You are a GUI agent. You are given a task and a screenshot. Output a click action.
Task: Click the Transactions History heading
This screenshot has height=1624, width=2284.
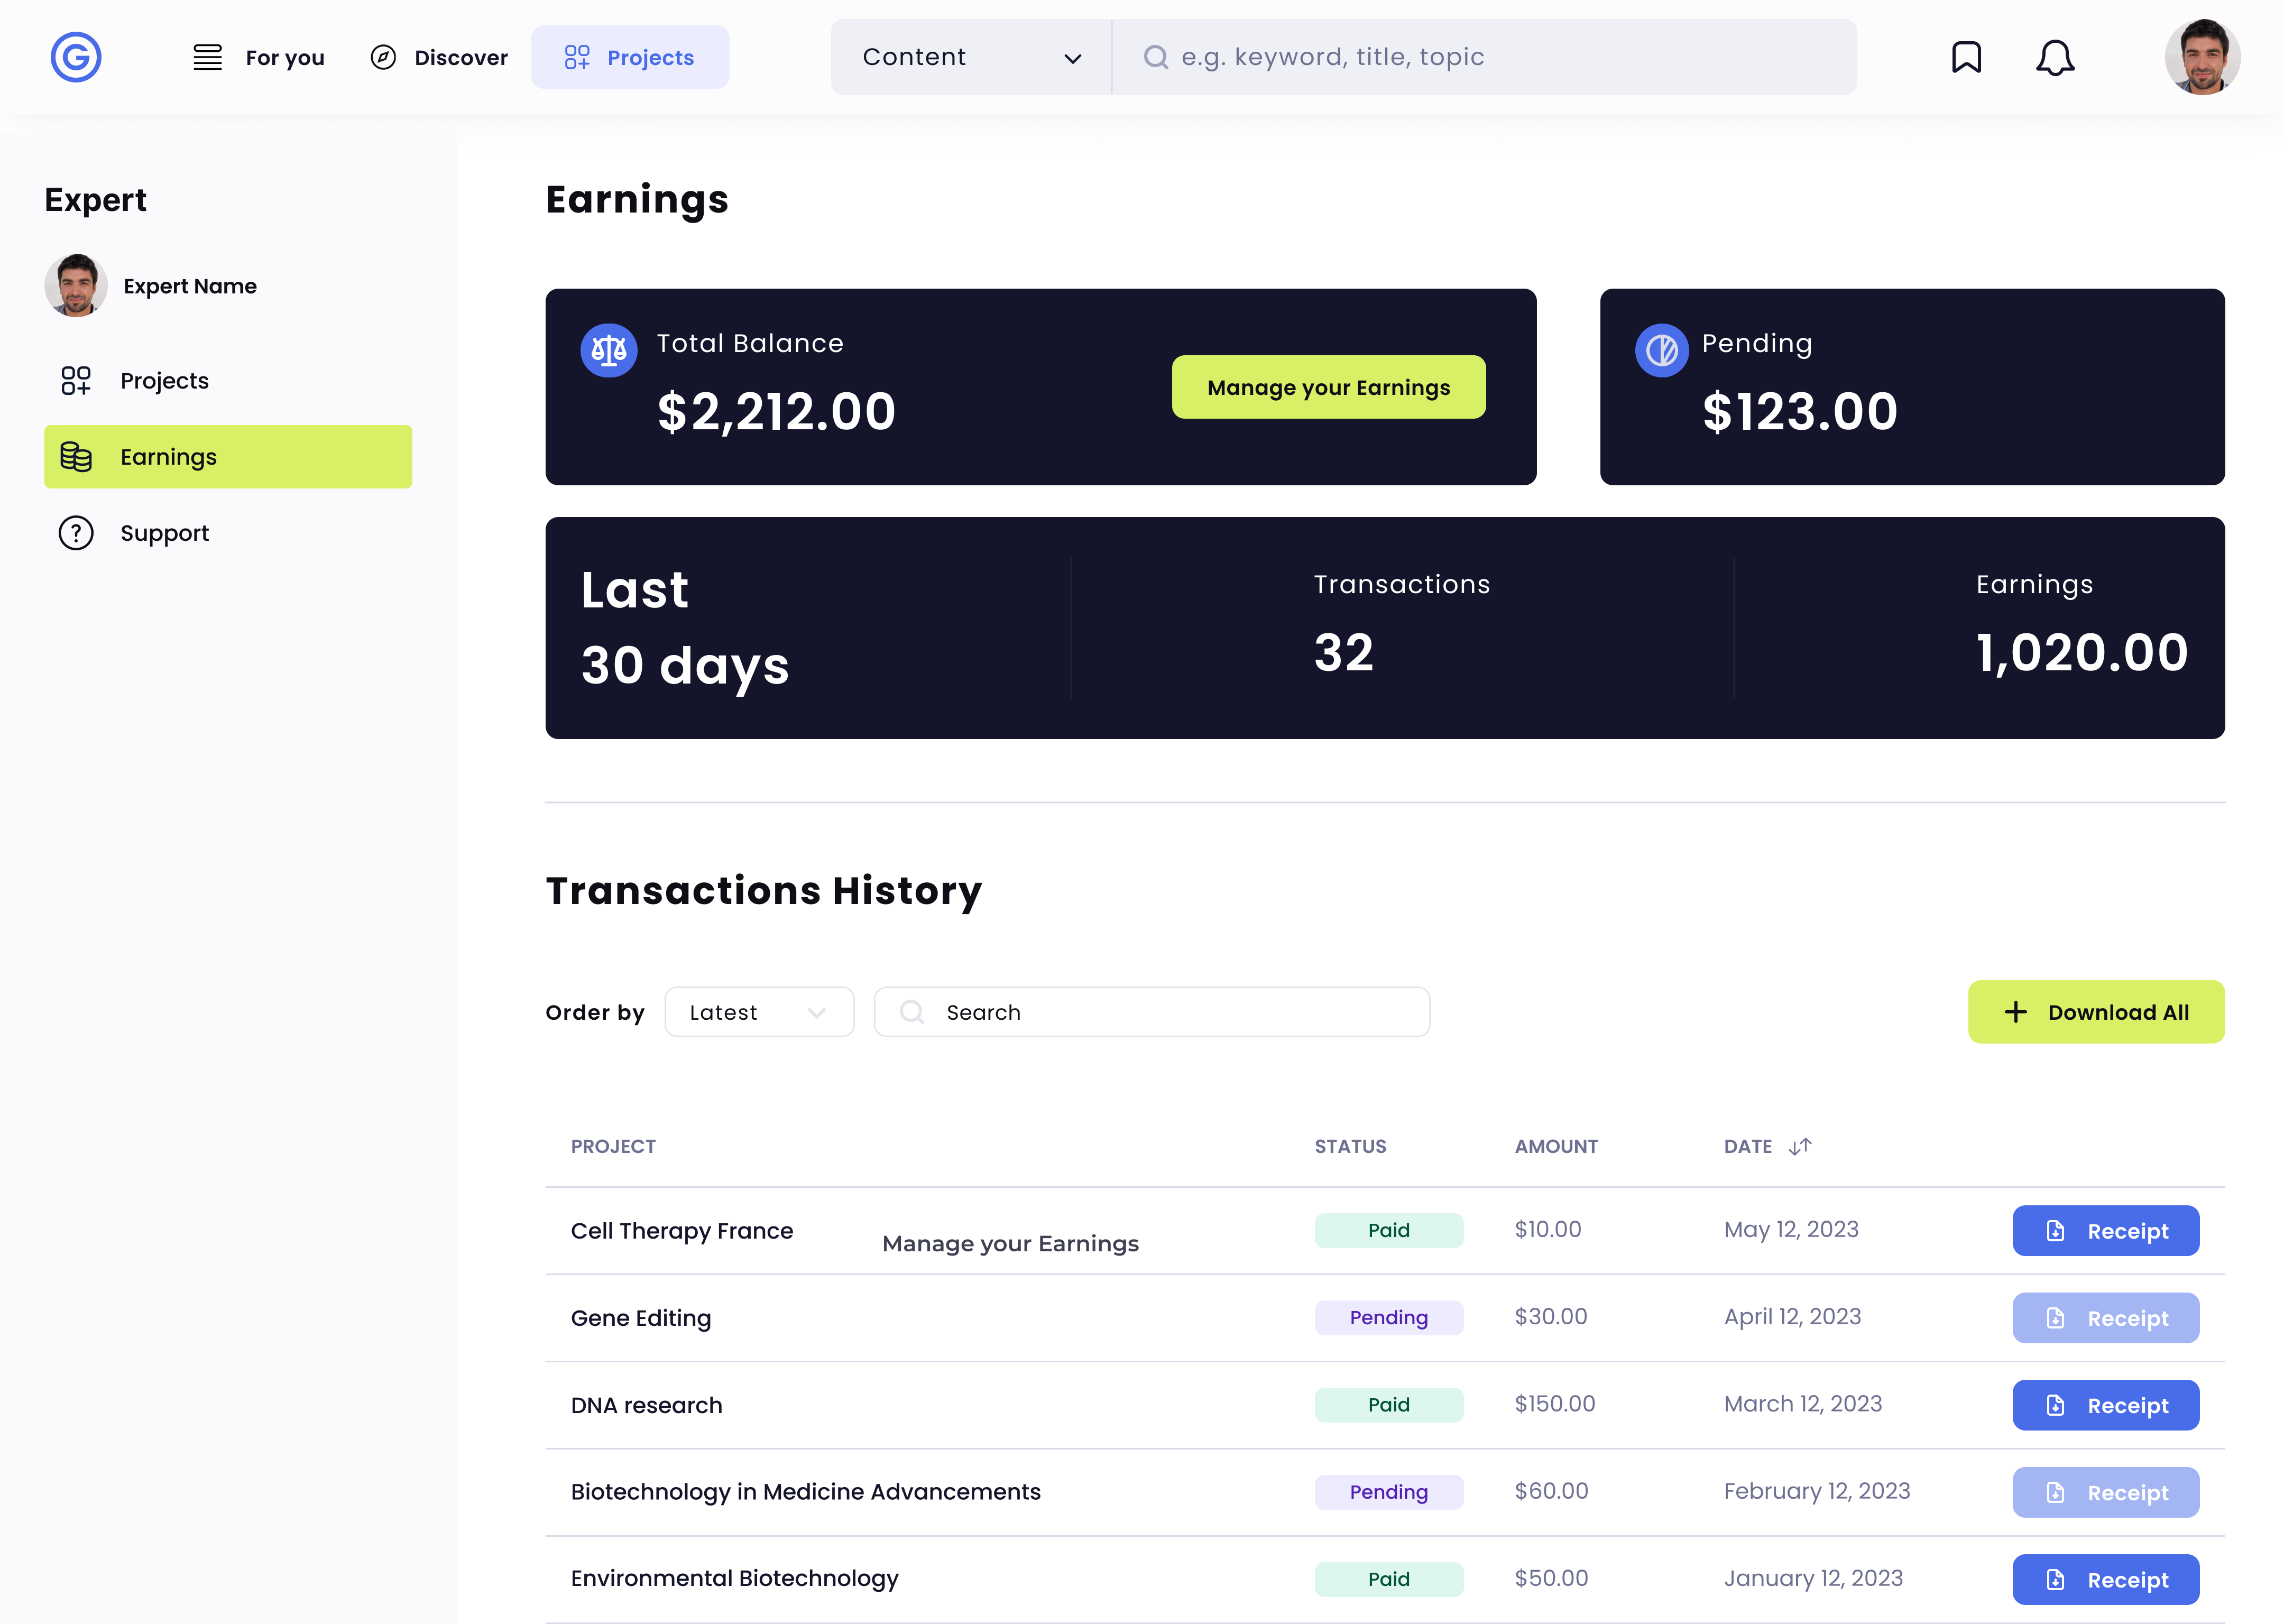[x=764, y=891]
